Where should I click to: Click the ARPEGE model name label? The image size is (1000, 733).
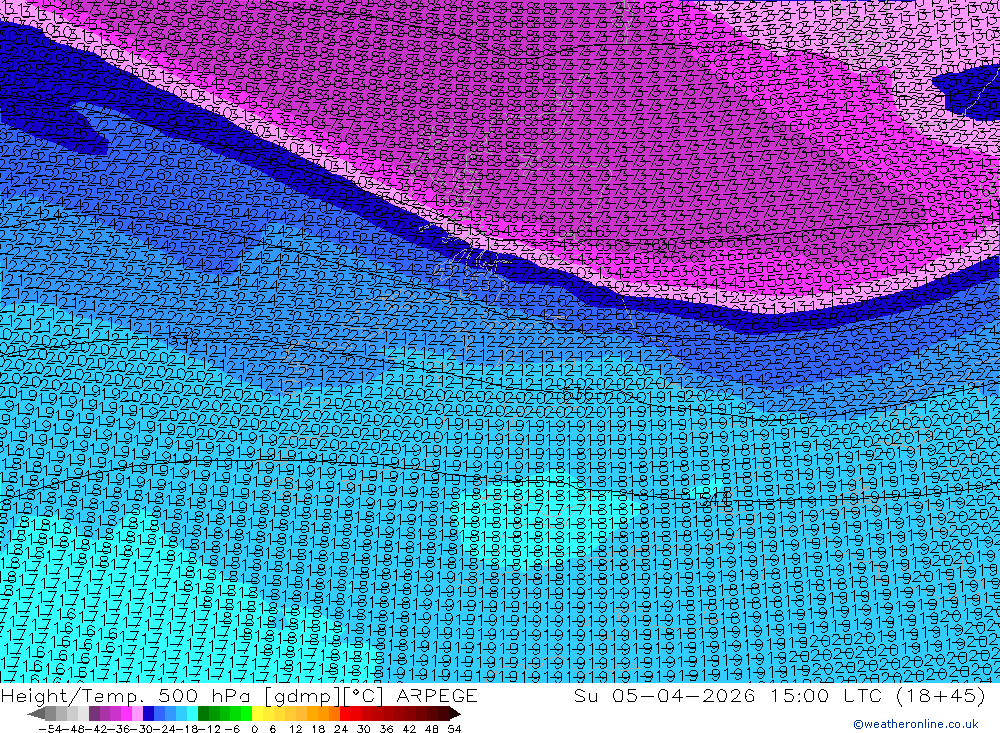point(437,695)
